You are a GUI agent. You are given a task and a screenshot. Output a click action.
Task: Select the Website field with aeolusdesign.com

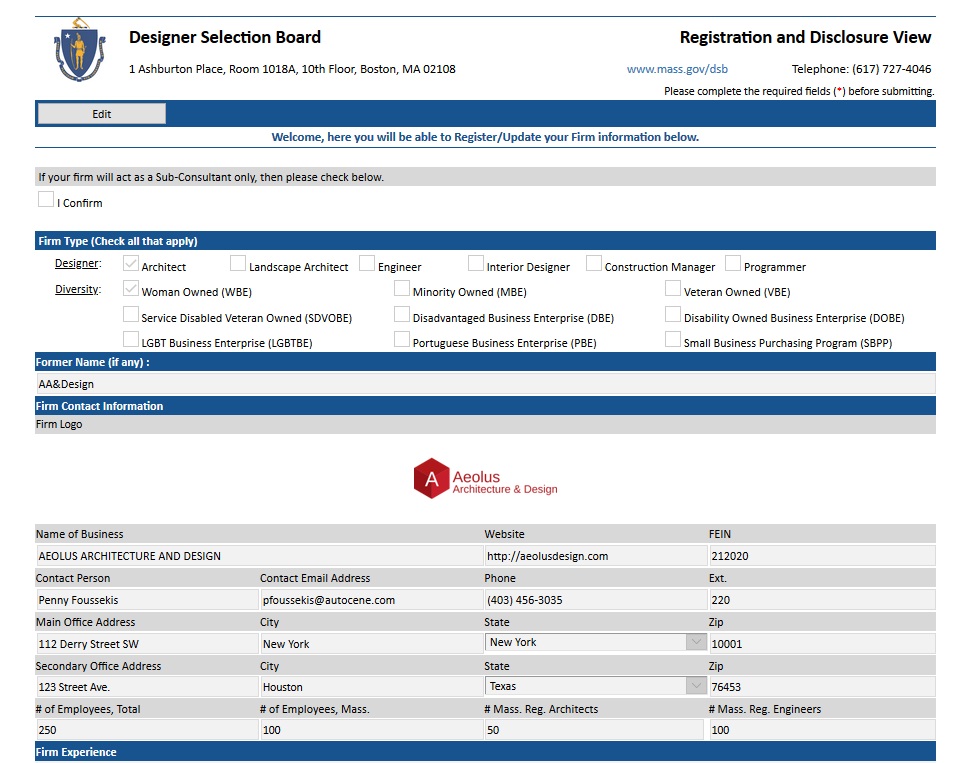(594, 556)
